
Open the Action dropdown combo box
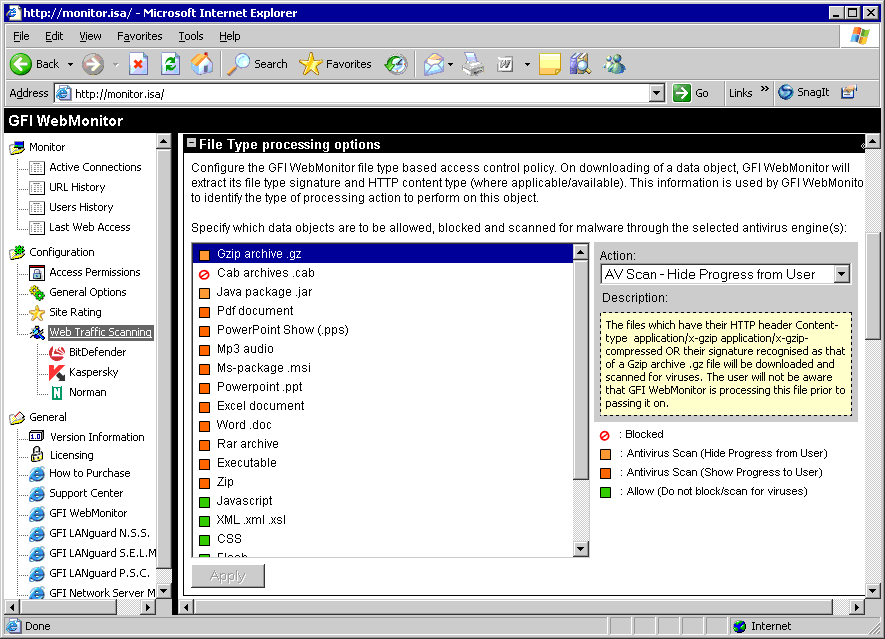725,275
